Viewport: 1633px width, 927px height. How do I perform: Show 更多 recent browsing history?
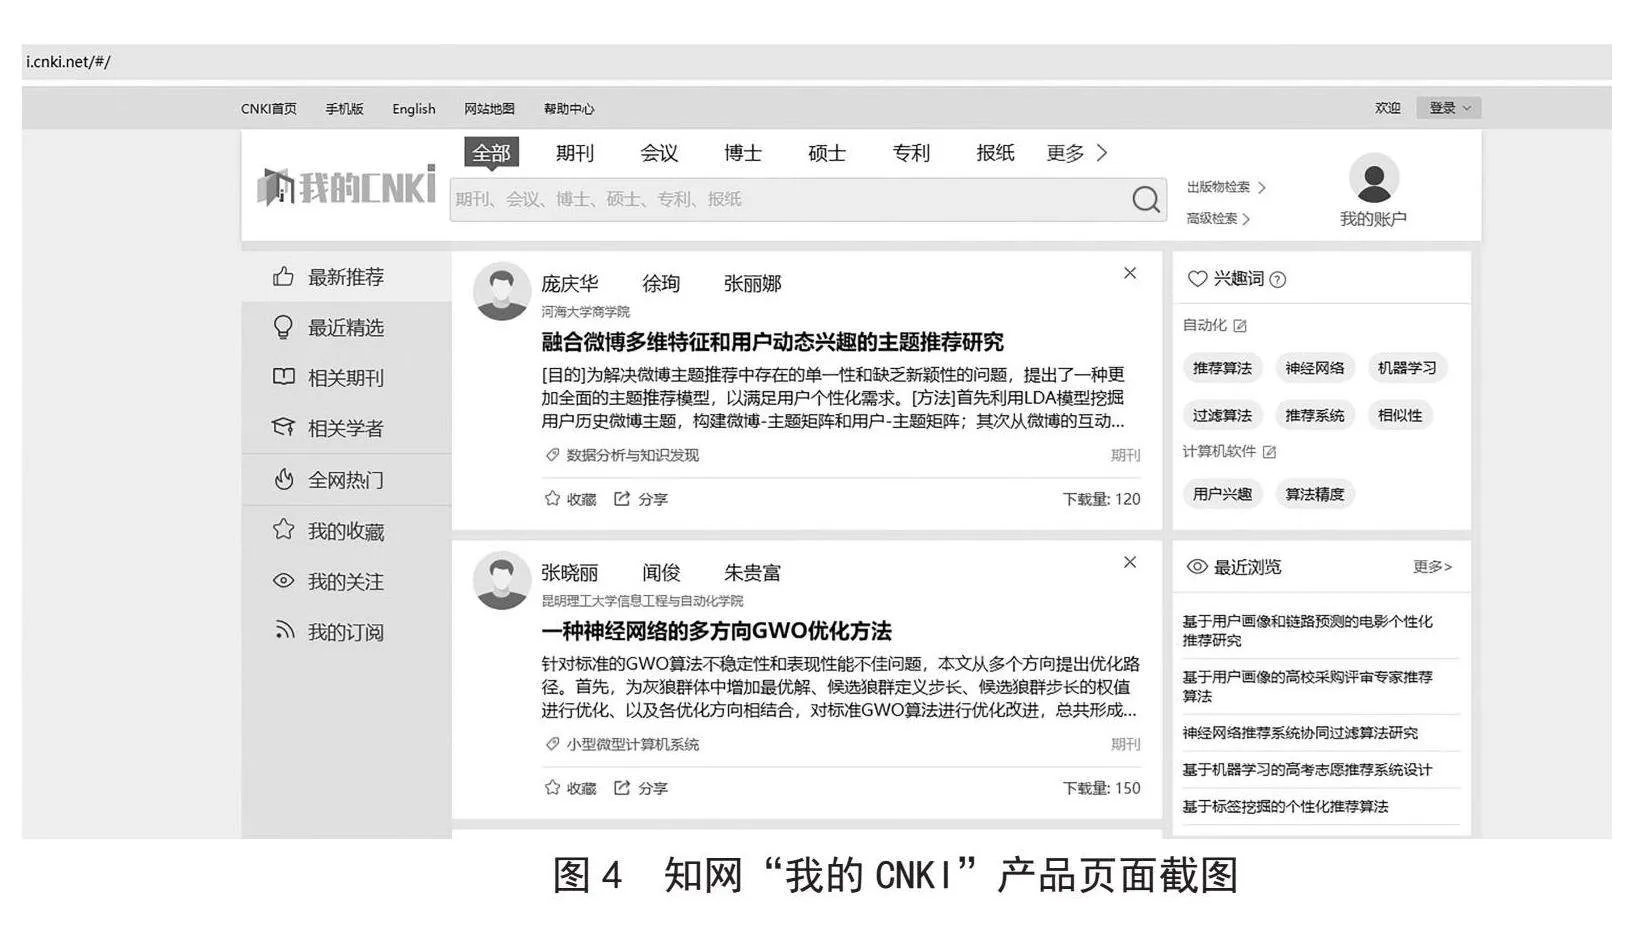(1432, 567)
